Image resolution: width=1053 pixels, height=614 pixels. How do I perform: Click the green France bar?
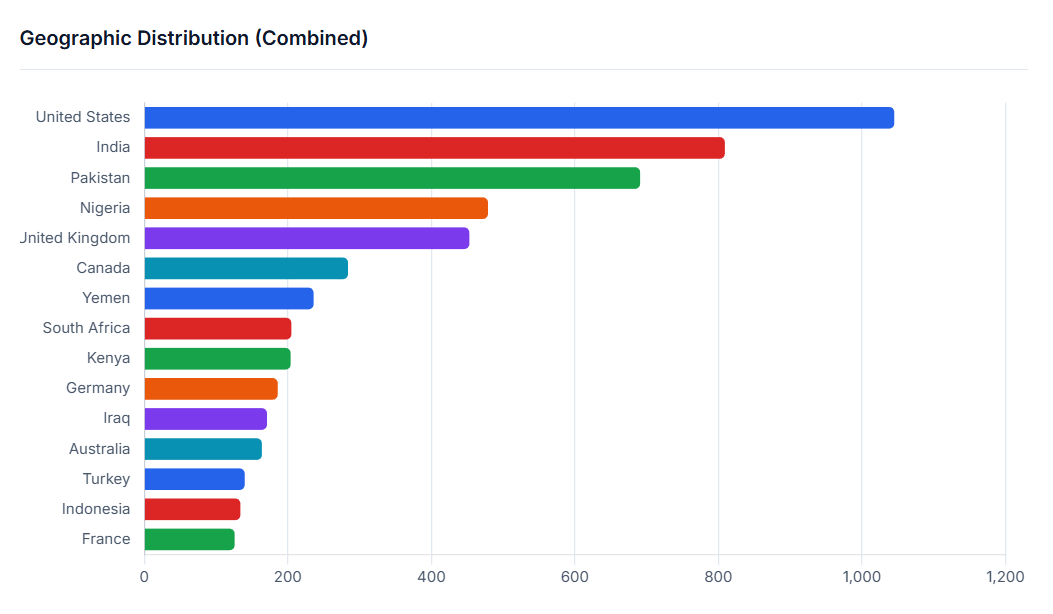(189, 539)
